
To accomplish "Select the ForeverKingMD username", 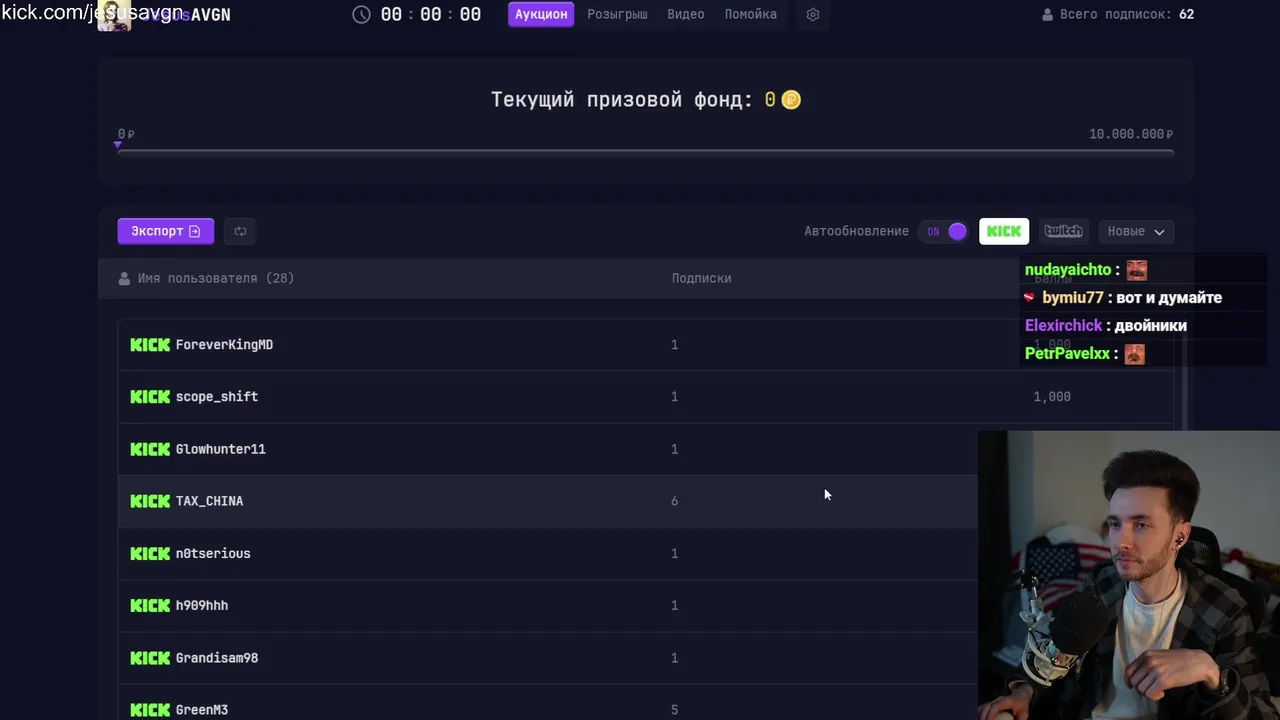I will [224, 344].
